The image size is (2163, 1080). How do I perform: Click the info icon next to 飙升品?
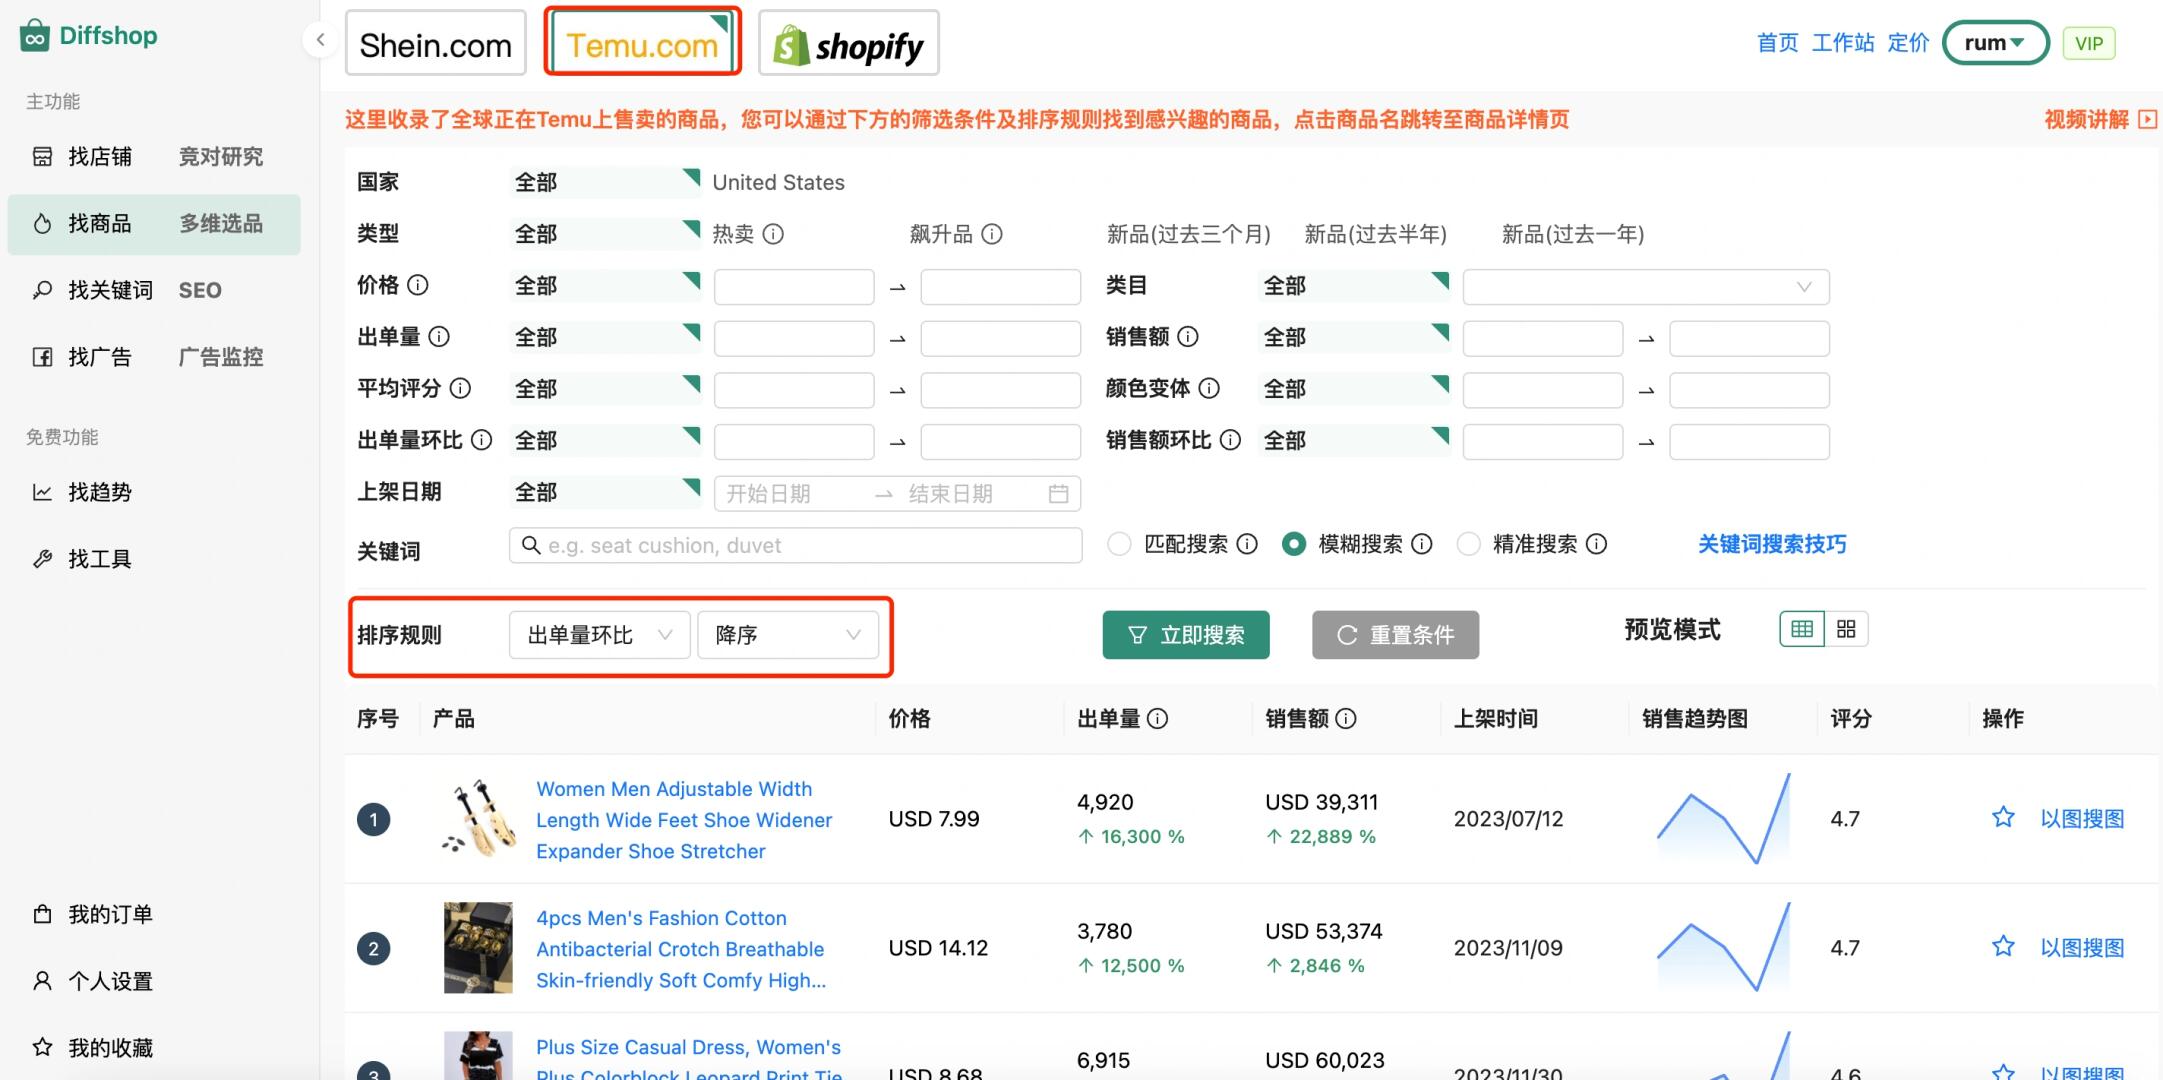(992, 234)
